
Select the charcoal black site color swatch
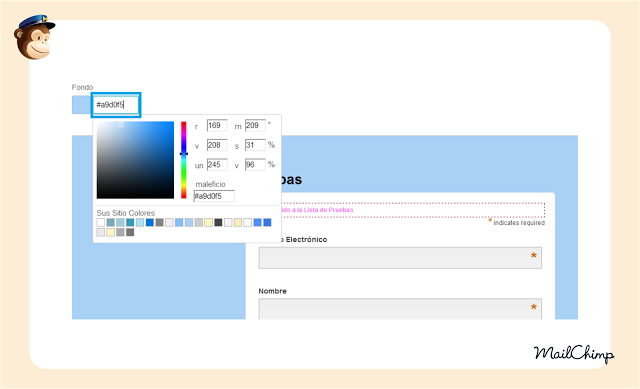(218, 222)
